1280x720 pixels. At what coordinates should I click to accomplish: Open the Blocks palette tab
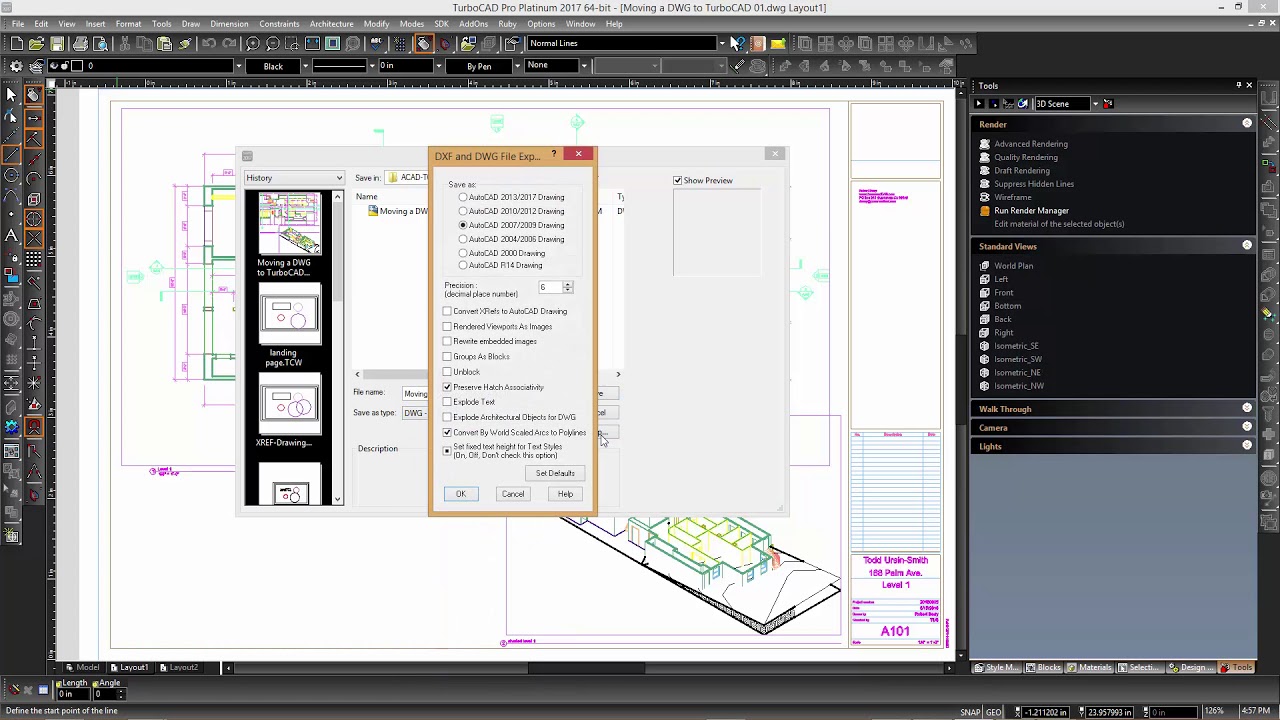(1043, 668)
